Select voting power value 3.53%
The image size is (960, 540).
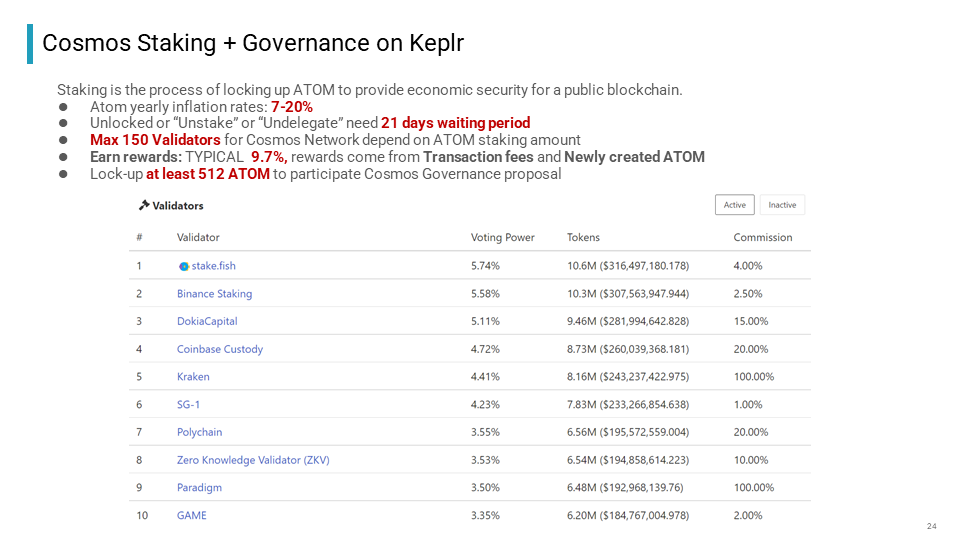click(486, 460)
